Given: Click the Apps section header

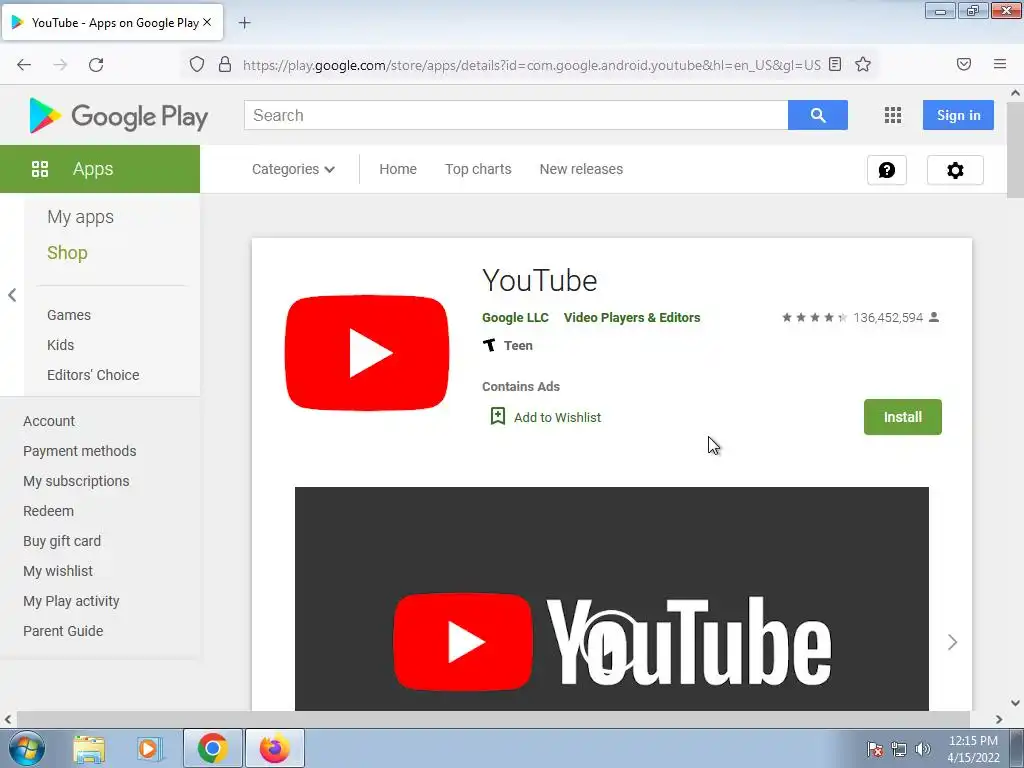Looking at the screenshot, I should click(100, 169).
